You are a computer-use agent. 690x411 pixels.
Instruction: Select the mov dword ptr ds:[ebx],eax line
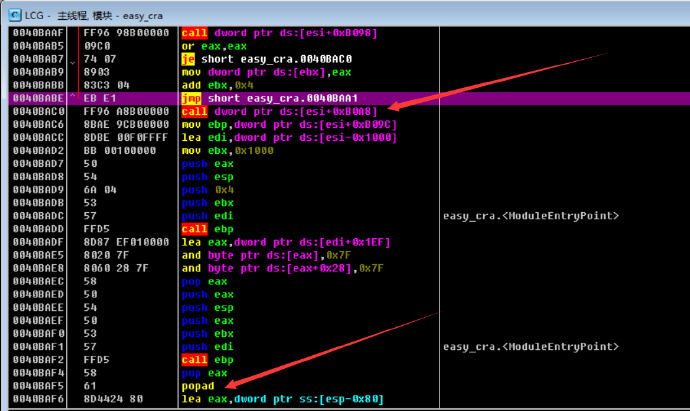tap(267, 72)
